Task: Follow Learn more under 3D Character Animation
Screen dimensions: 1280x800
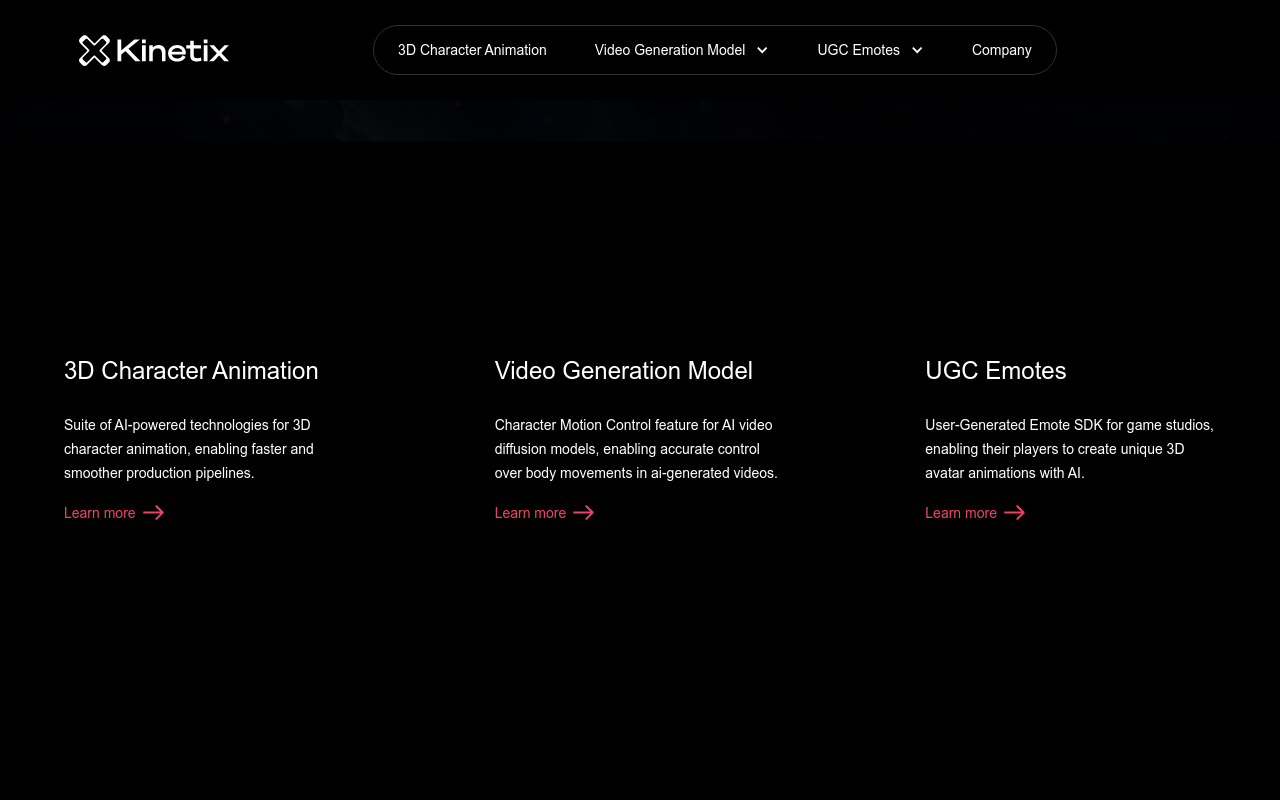Action: (x=100, y=513)
